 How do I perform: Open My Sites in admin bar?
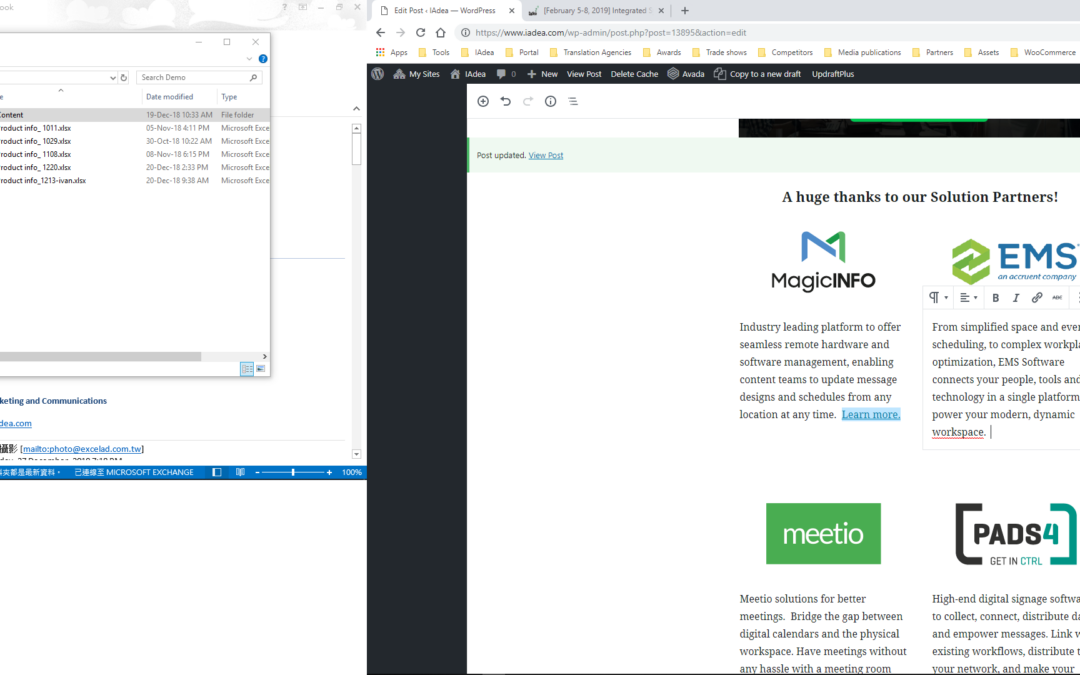[416, 74]
